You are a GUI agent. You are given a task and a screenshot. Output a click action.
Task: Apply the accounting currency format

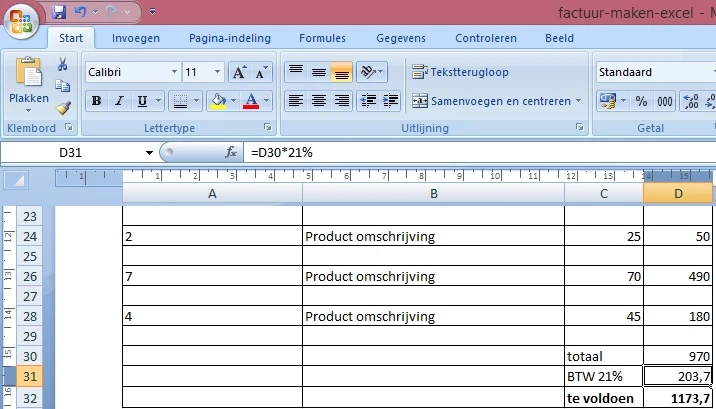tap(608, 101)
